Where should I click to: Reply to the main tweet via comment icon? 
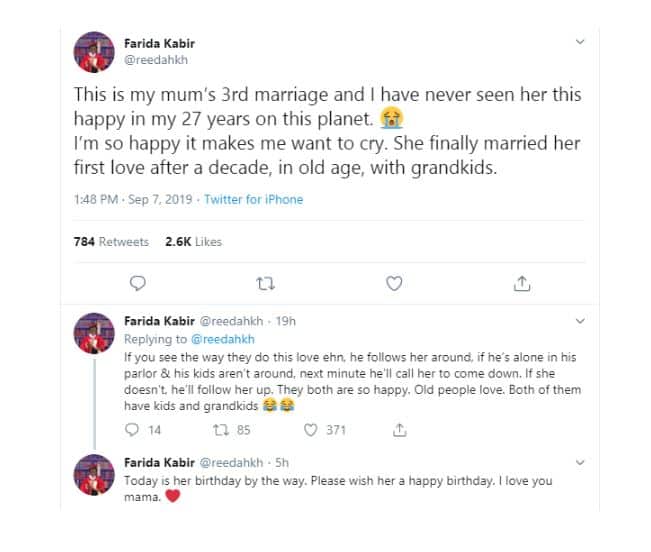tap(139, 284)
